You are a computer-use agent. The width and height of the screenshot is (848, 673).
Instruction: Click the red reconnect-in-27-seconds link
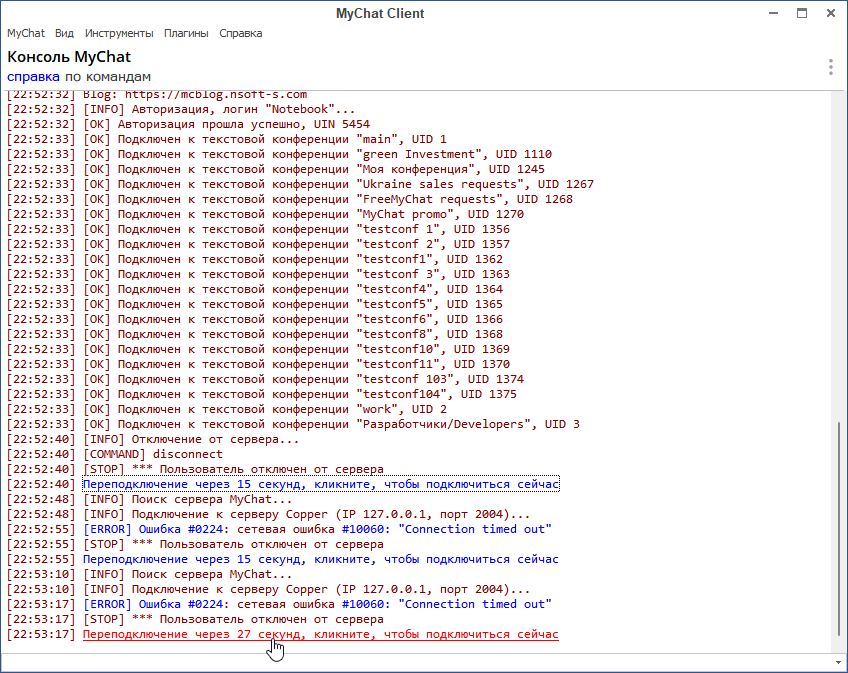pos(321,634)
